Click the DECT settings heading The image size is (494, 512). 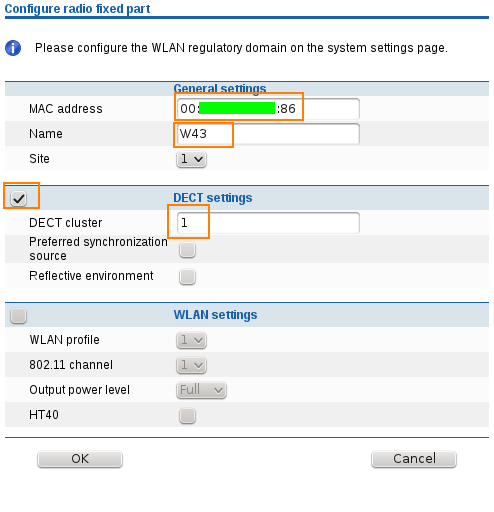pyautogui.click(x=213, y=198)
